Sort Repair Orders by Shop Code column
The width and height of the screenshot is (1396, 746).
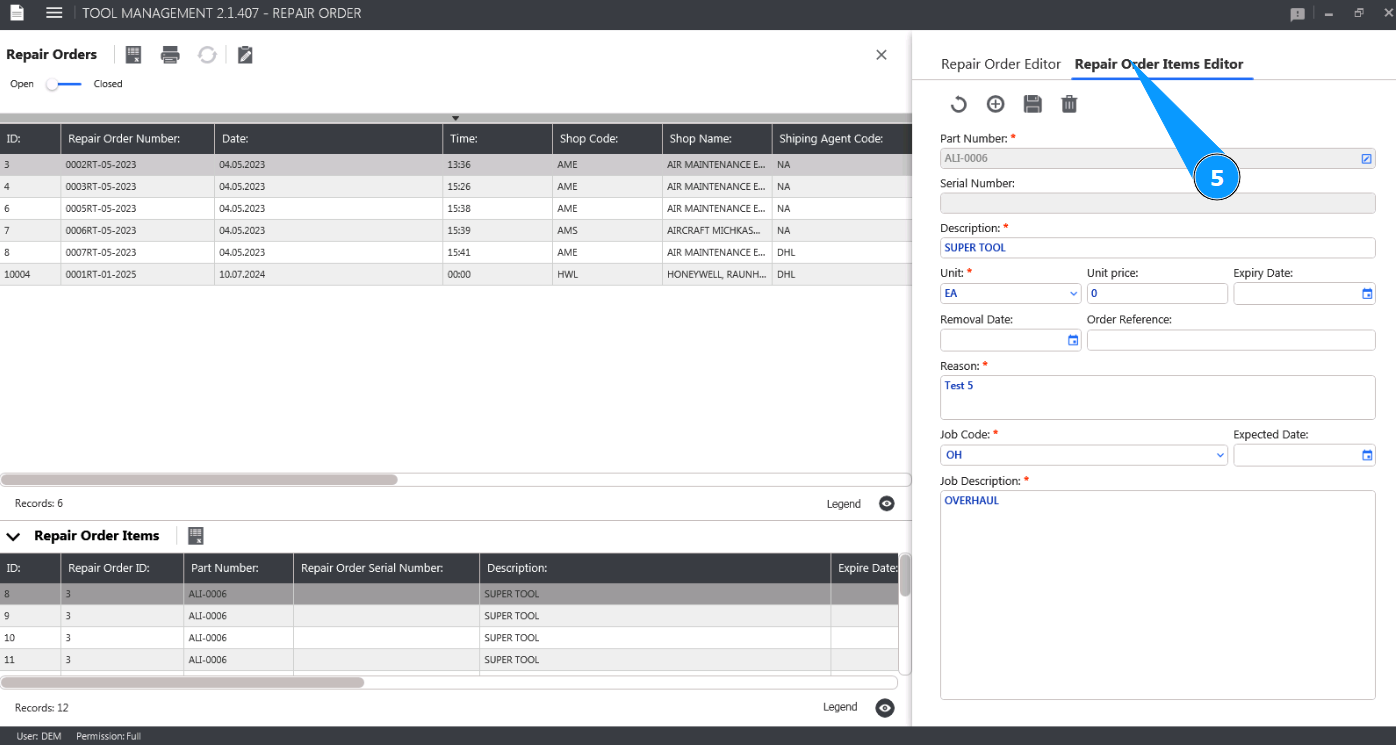pyautogui.click(x=607, y=139)
